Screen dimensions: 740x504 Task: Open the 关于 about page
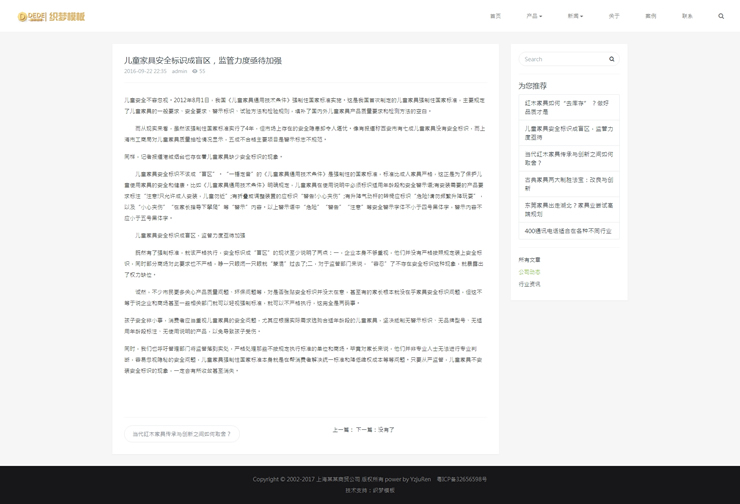[614, 16]
